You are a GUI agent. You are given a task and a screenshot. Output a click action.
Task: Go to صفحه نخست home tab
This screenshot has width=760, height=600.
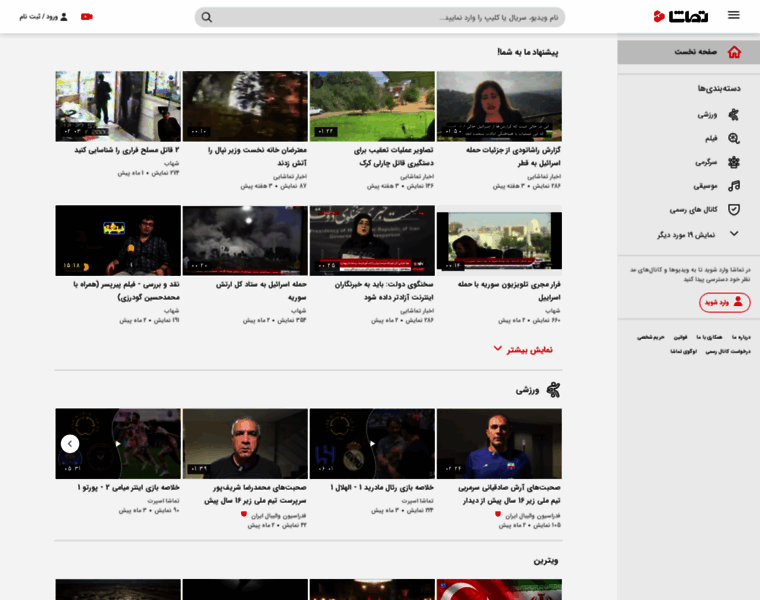pos(706,52)
